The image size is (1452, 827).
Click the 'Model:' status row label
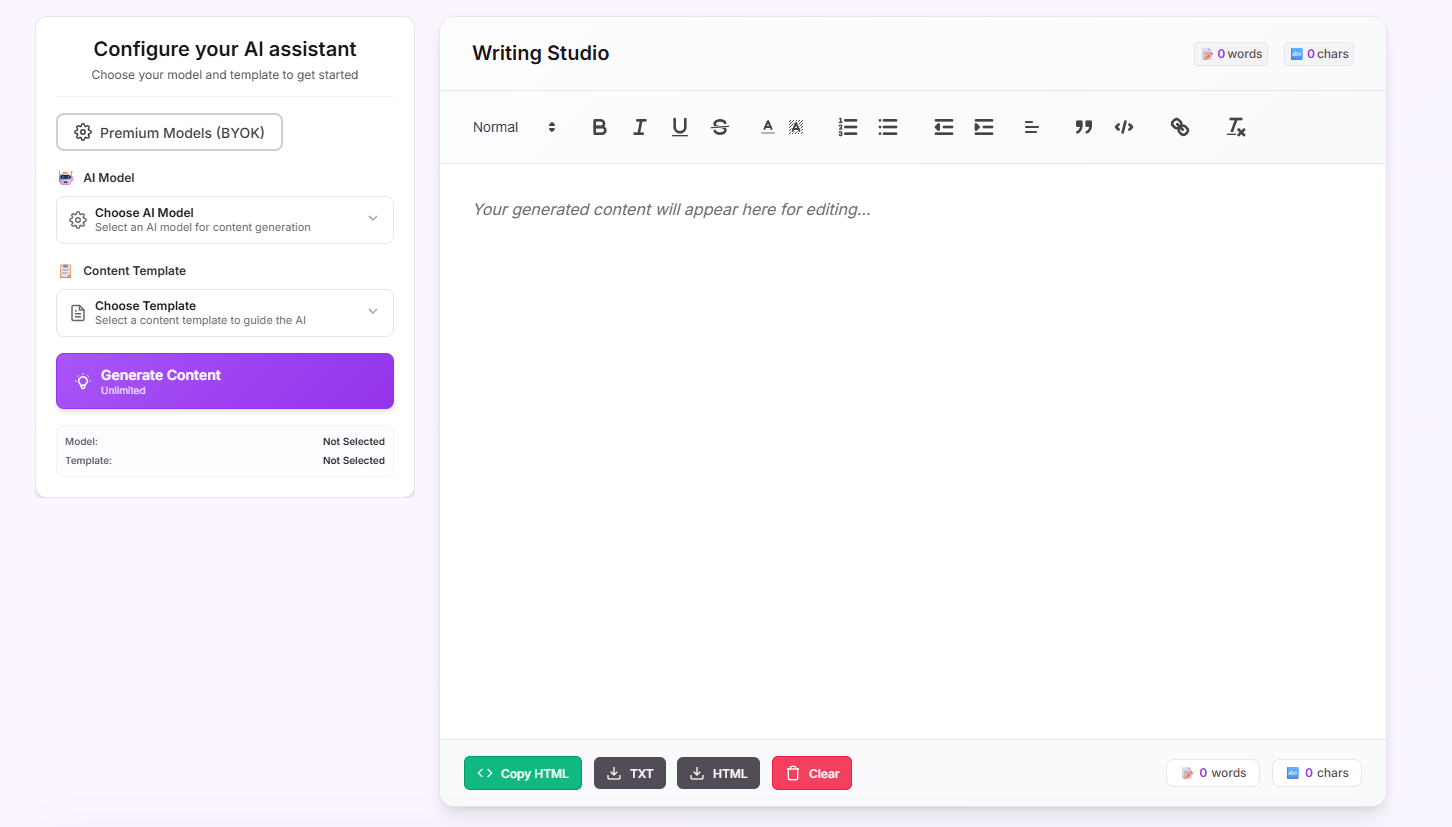click(x=82, y=442)
